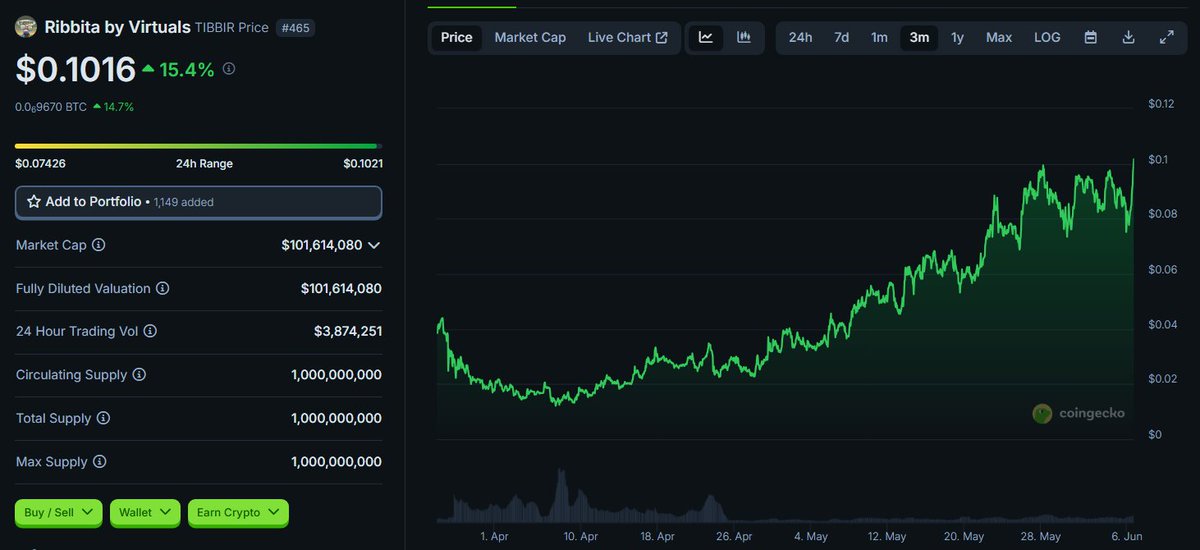This screenshot has height=550, width=1200.
Task: Click the Ribbita by Virtuals title
Action: tap(118, 27)
